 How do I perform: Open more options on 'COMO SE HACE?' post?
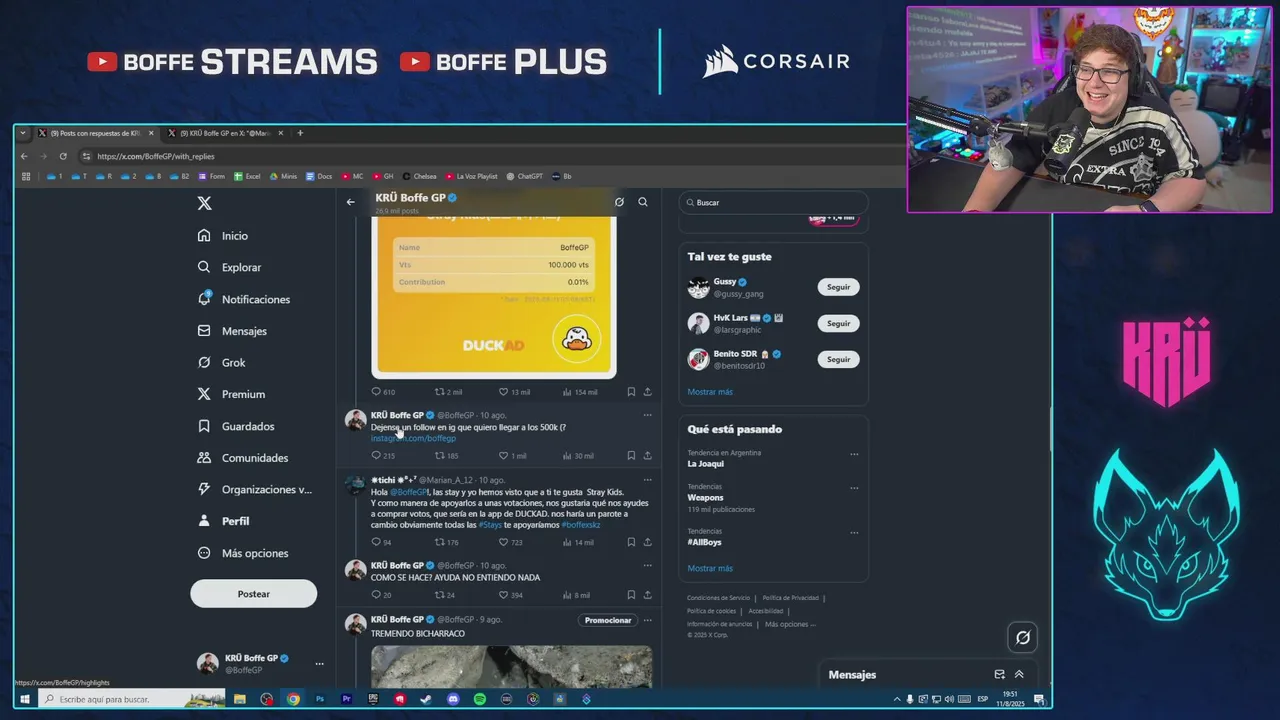(647, 565)
